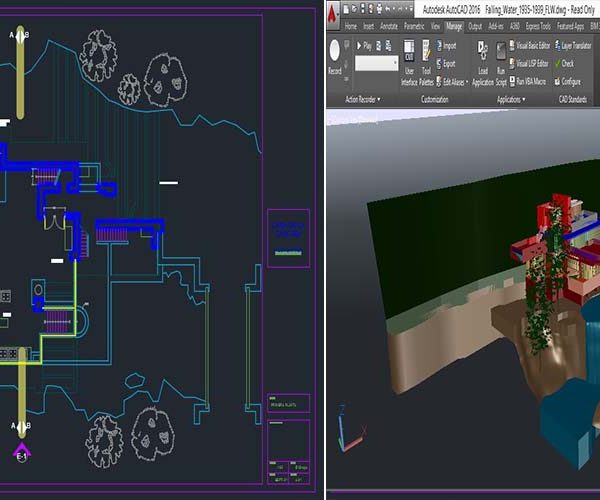Viewport: 600px width, 500px height.
Task: Expand the Action Recorder panel
Action: coord(365,100)
